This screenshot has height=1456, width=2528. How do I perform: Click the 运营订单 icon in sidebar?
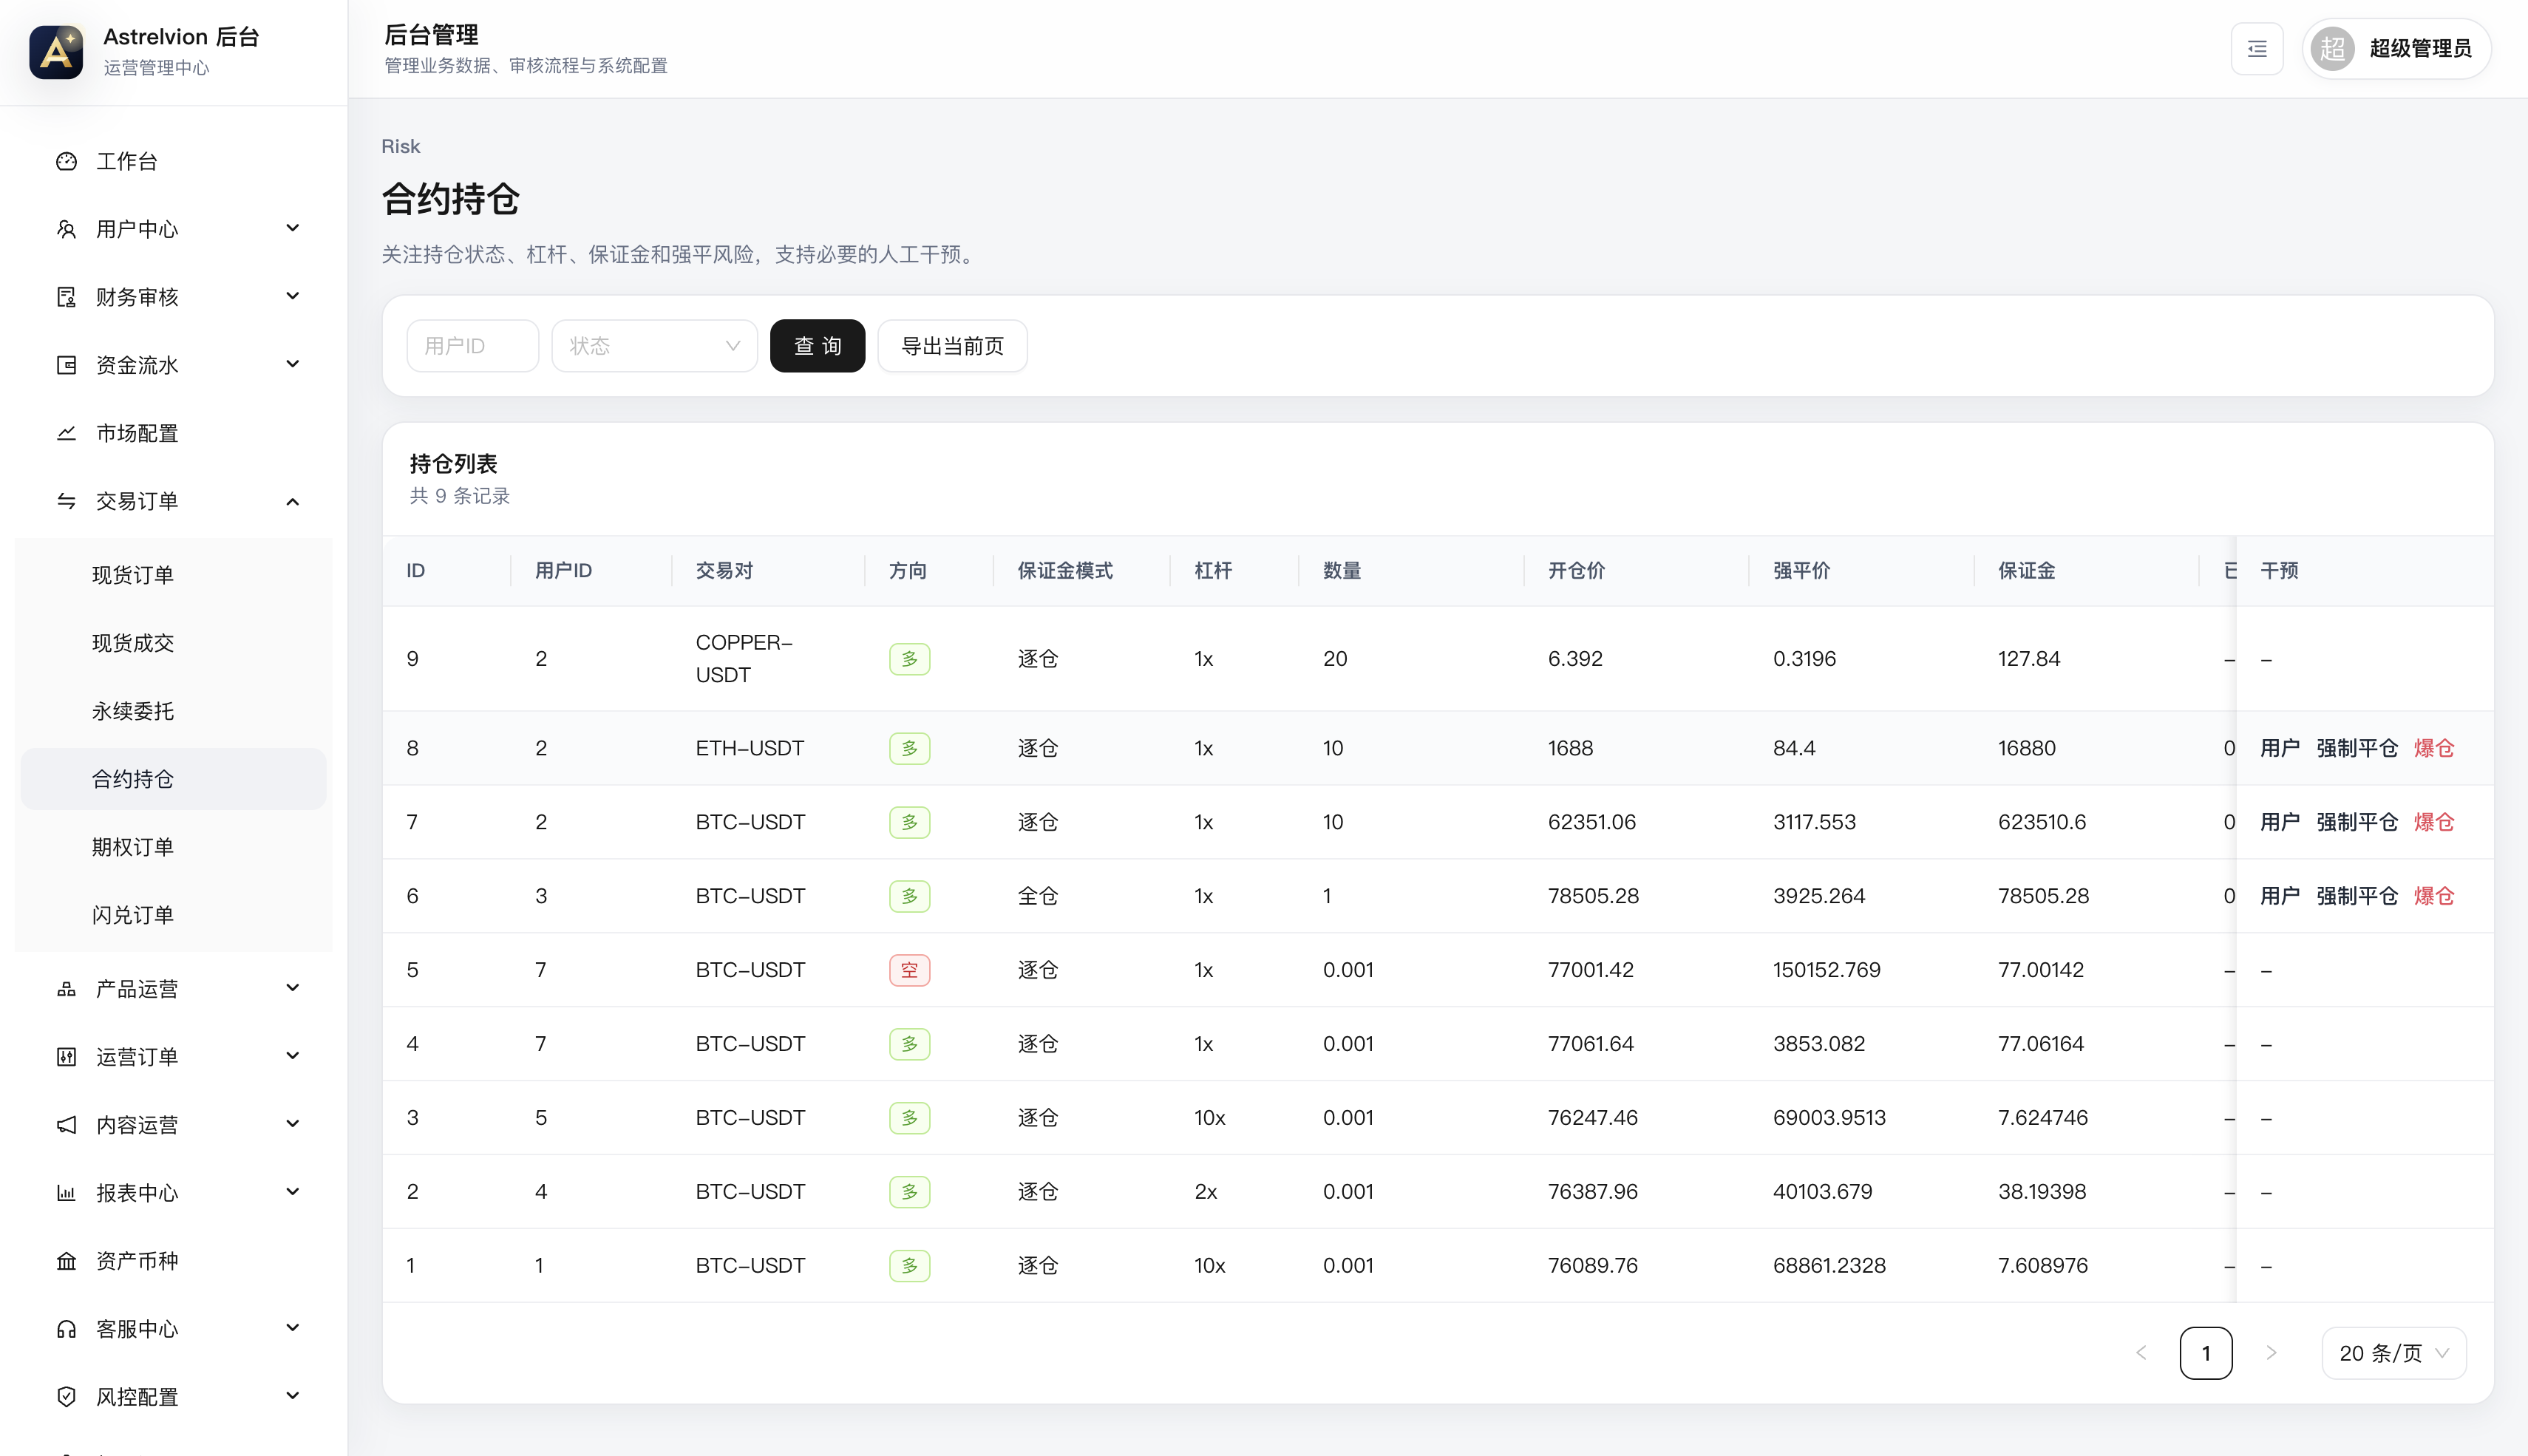coord(66,1057)
